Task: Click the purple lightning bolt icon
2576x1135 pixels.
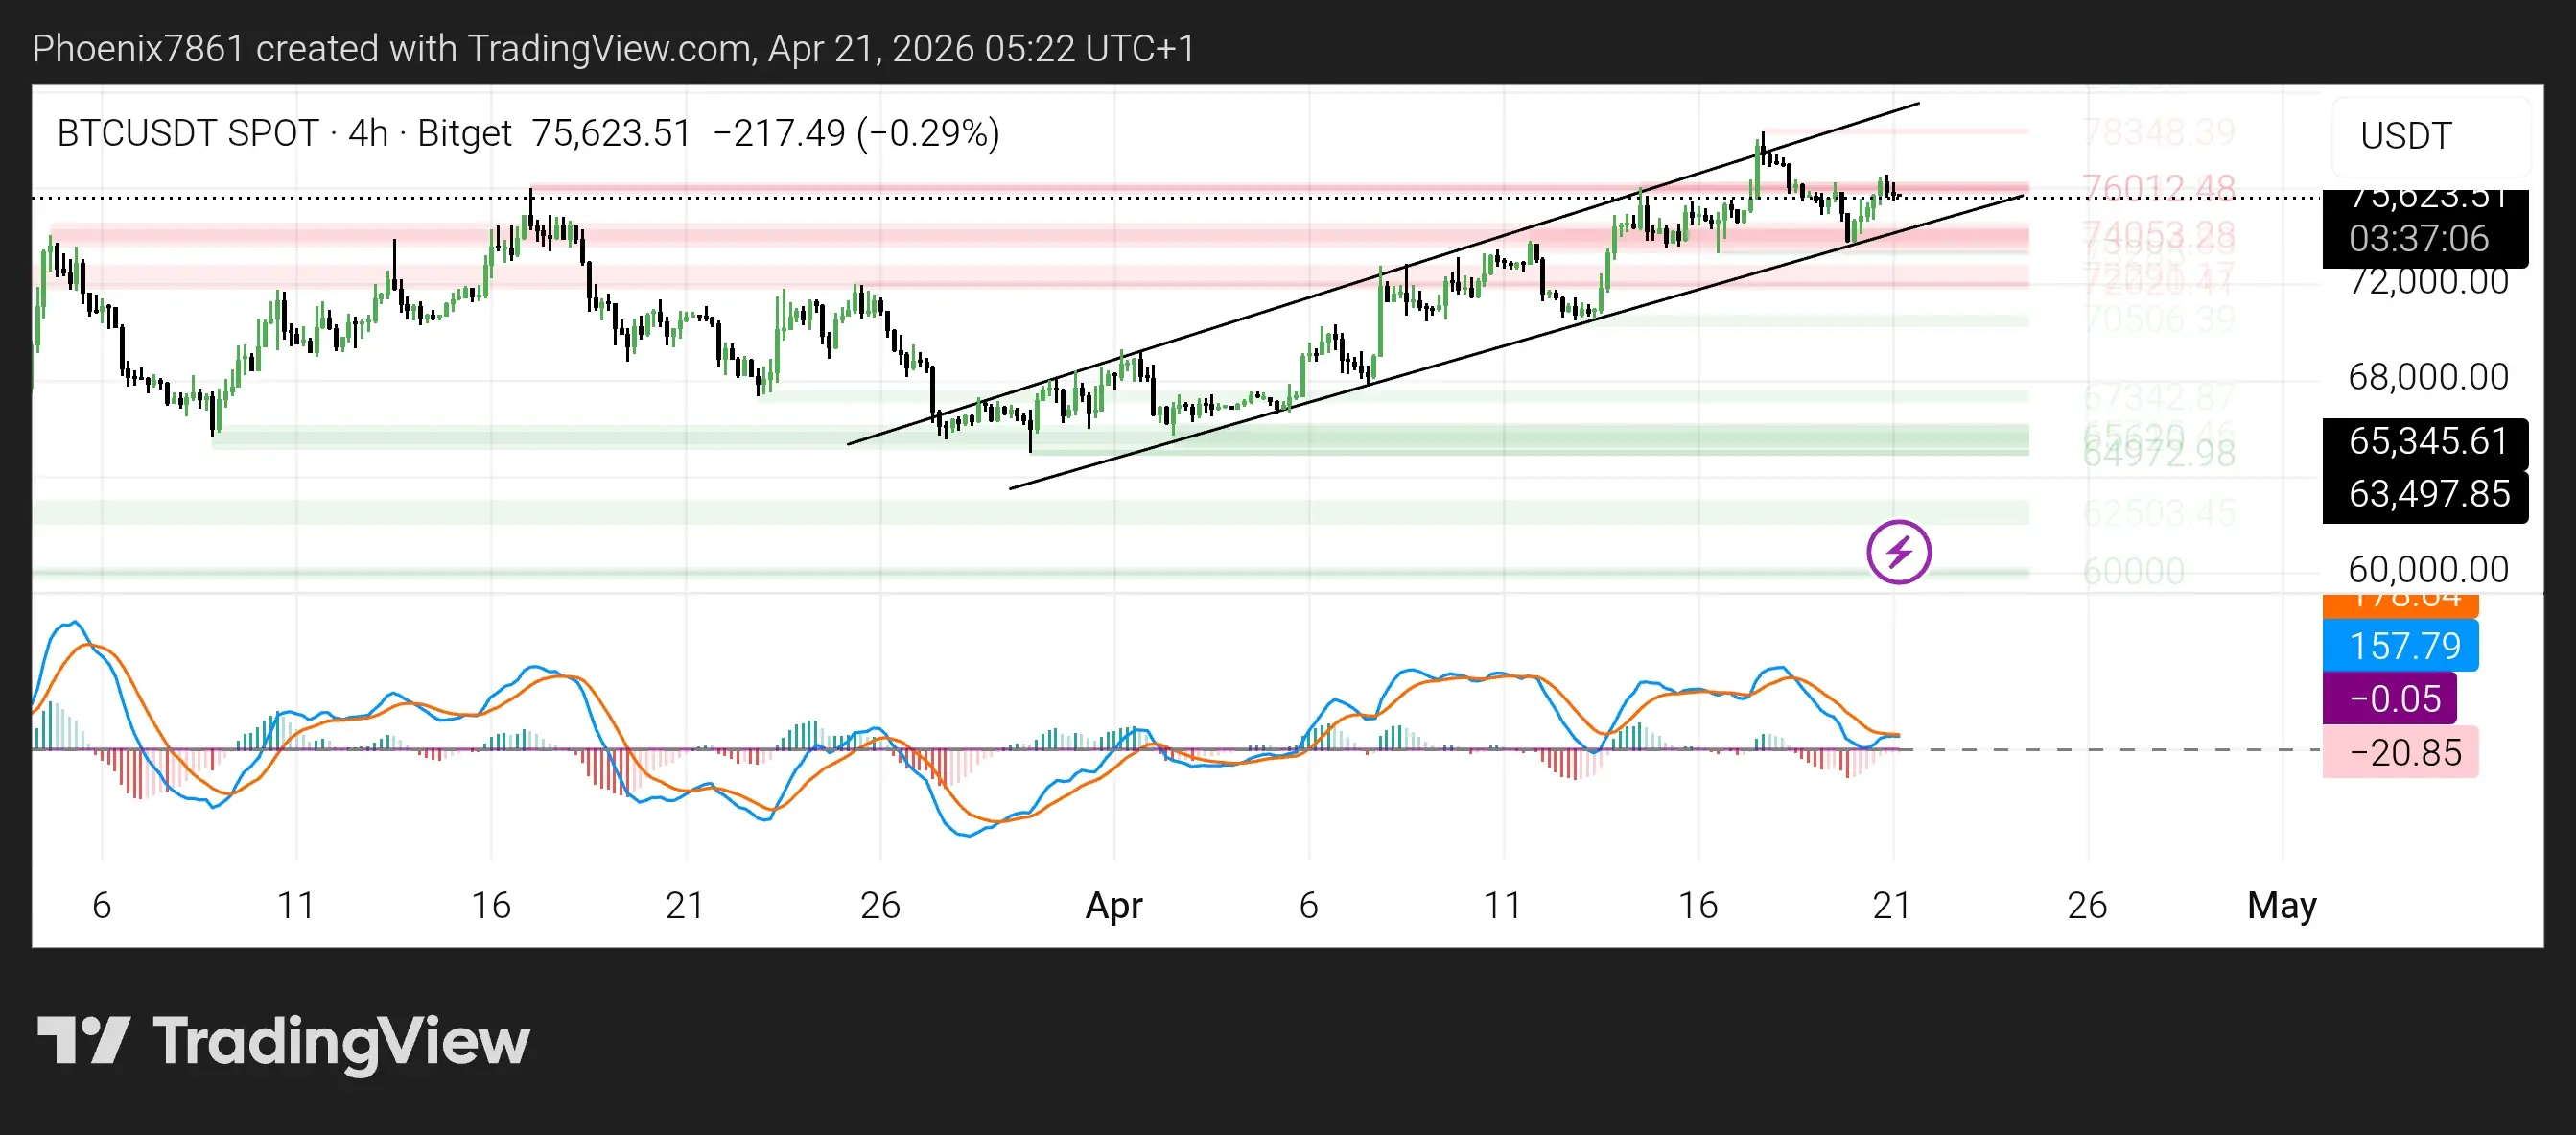Action: click(x=1898, y=552)
